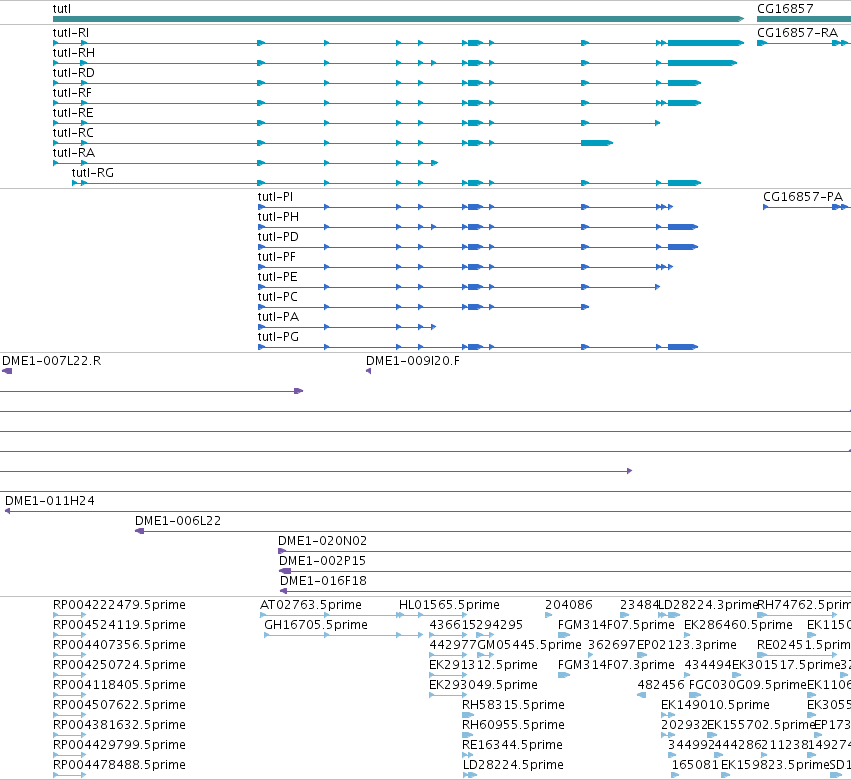
Task: Select protein tutl-PI label
Action: pos(275,197)
